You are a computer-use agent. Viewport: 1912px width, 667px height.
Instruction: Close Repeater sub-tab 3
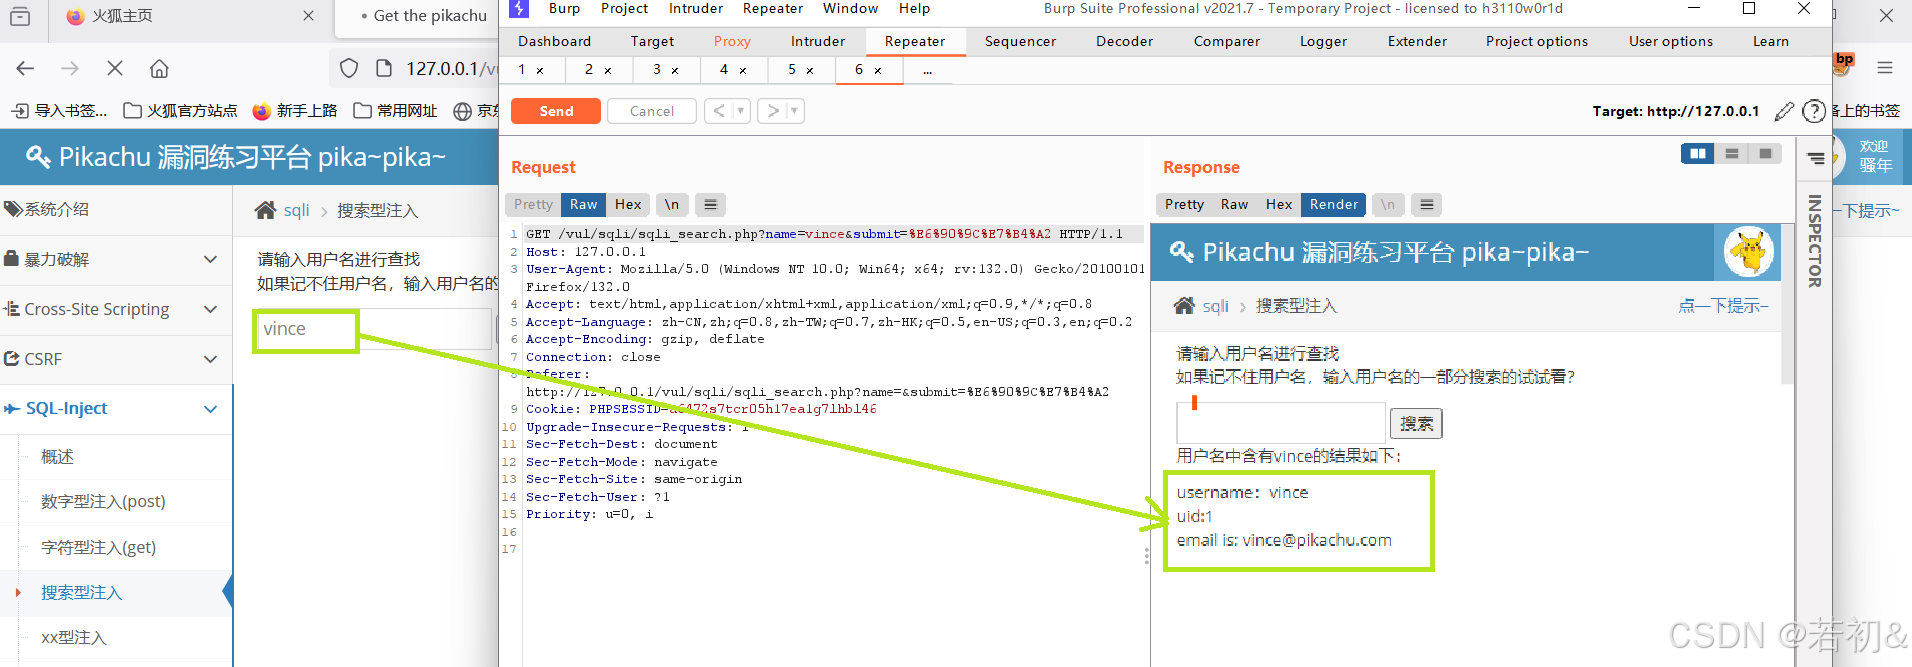click(675, 71)
